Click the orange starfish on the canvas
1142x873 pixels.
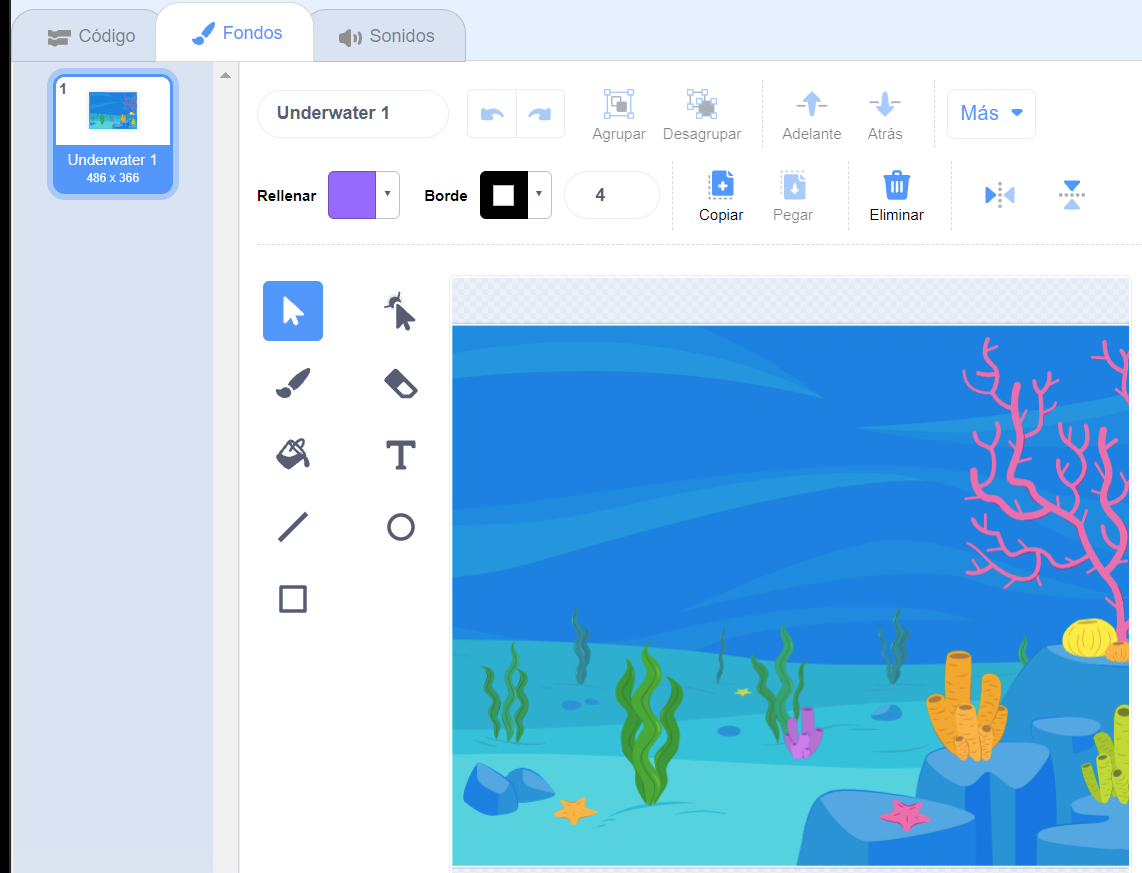(575, 810)
